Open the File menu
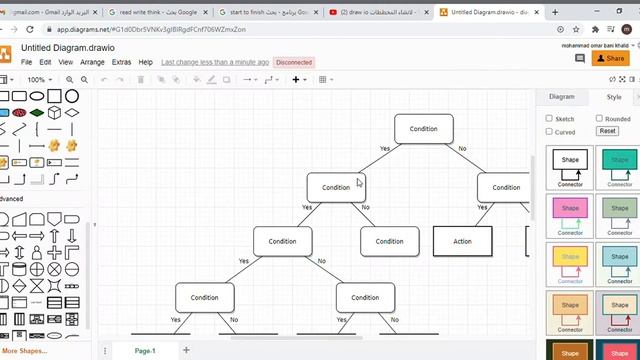Viewport: 640px width, 360px height. pyautogui.click(x=26, y=62)
